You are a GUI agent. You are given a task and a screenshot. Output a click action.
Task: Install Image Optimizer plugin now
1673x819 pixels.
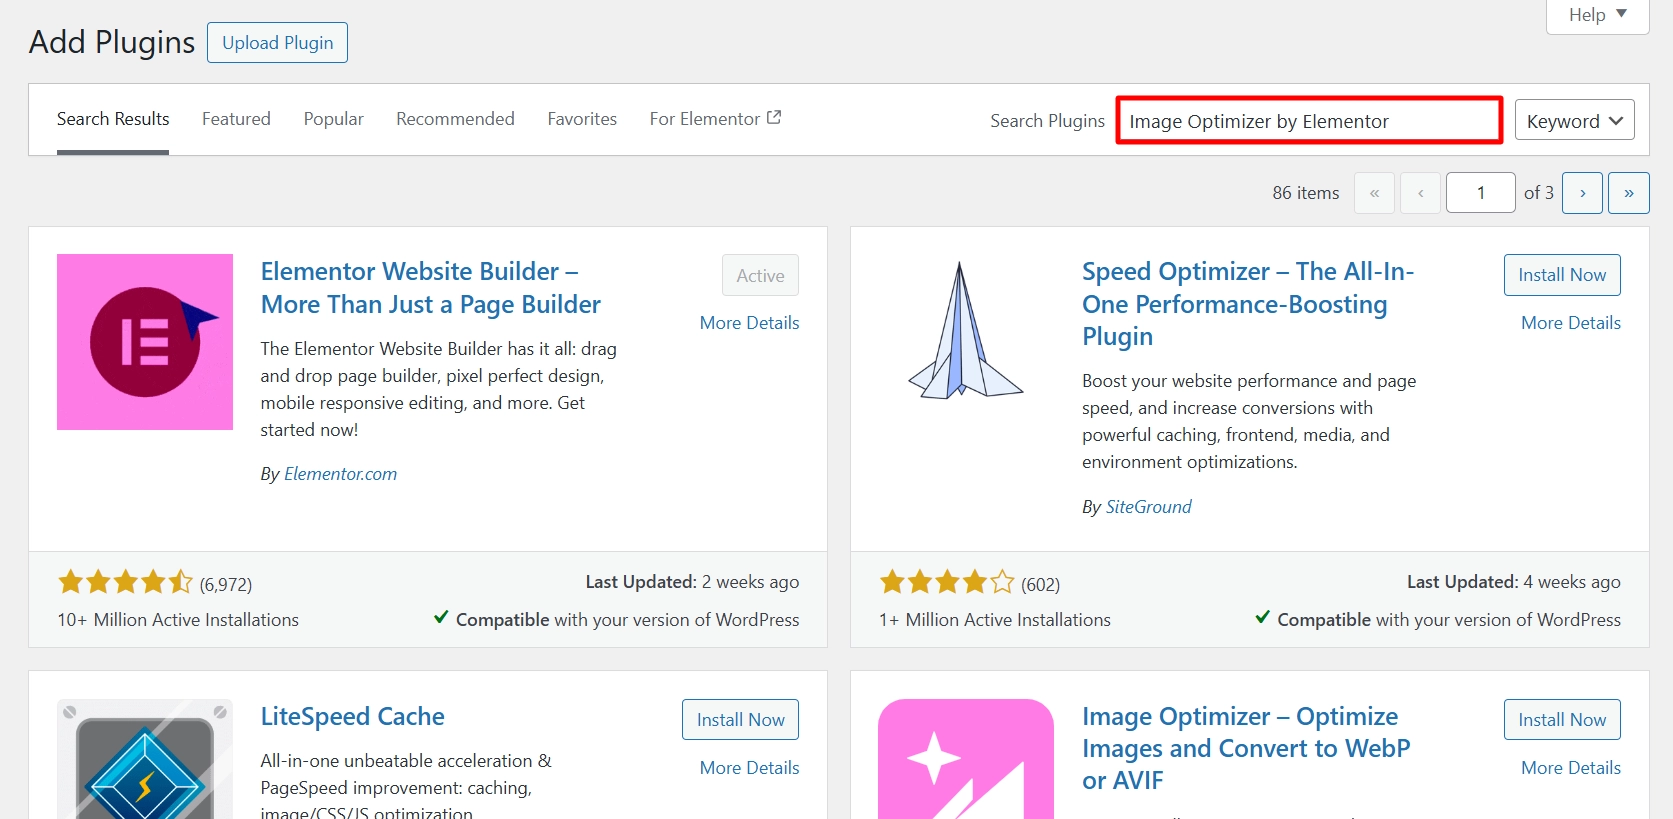point(1562,720)
